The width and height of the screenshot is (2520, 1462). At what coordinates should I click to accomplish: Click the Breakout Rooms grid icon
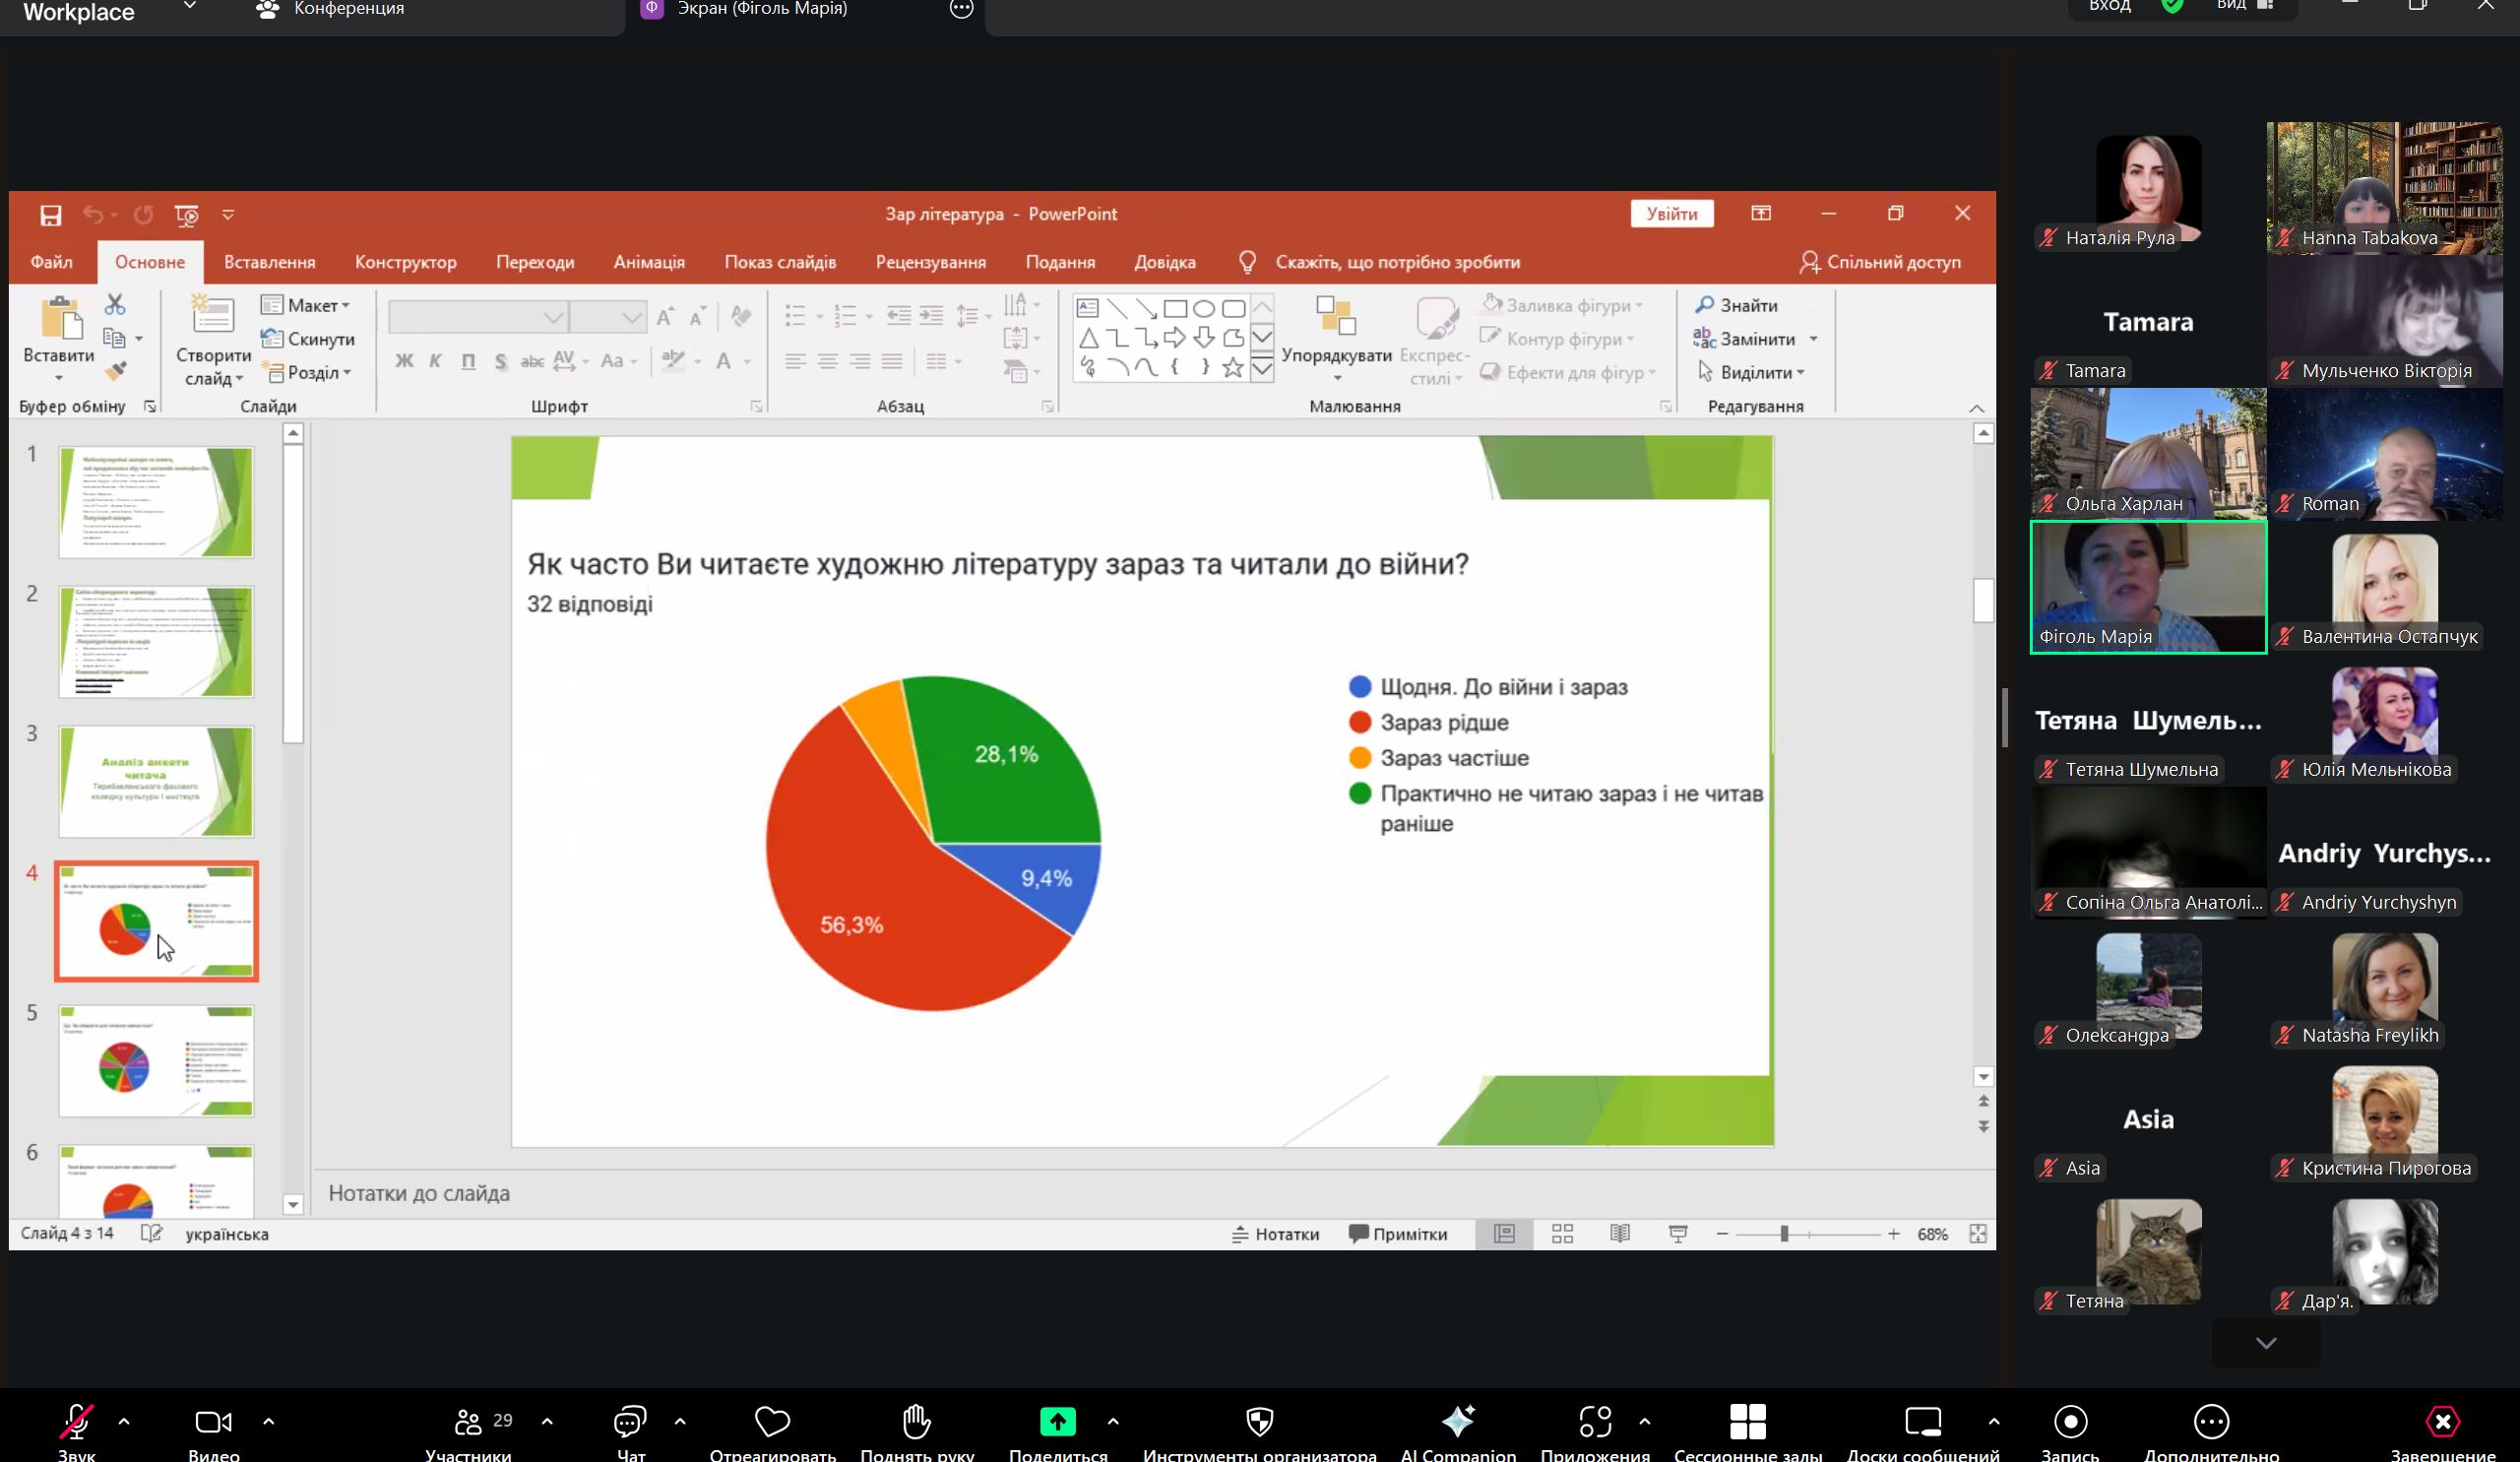pyautogui.click(x=1747, y=1421)
